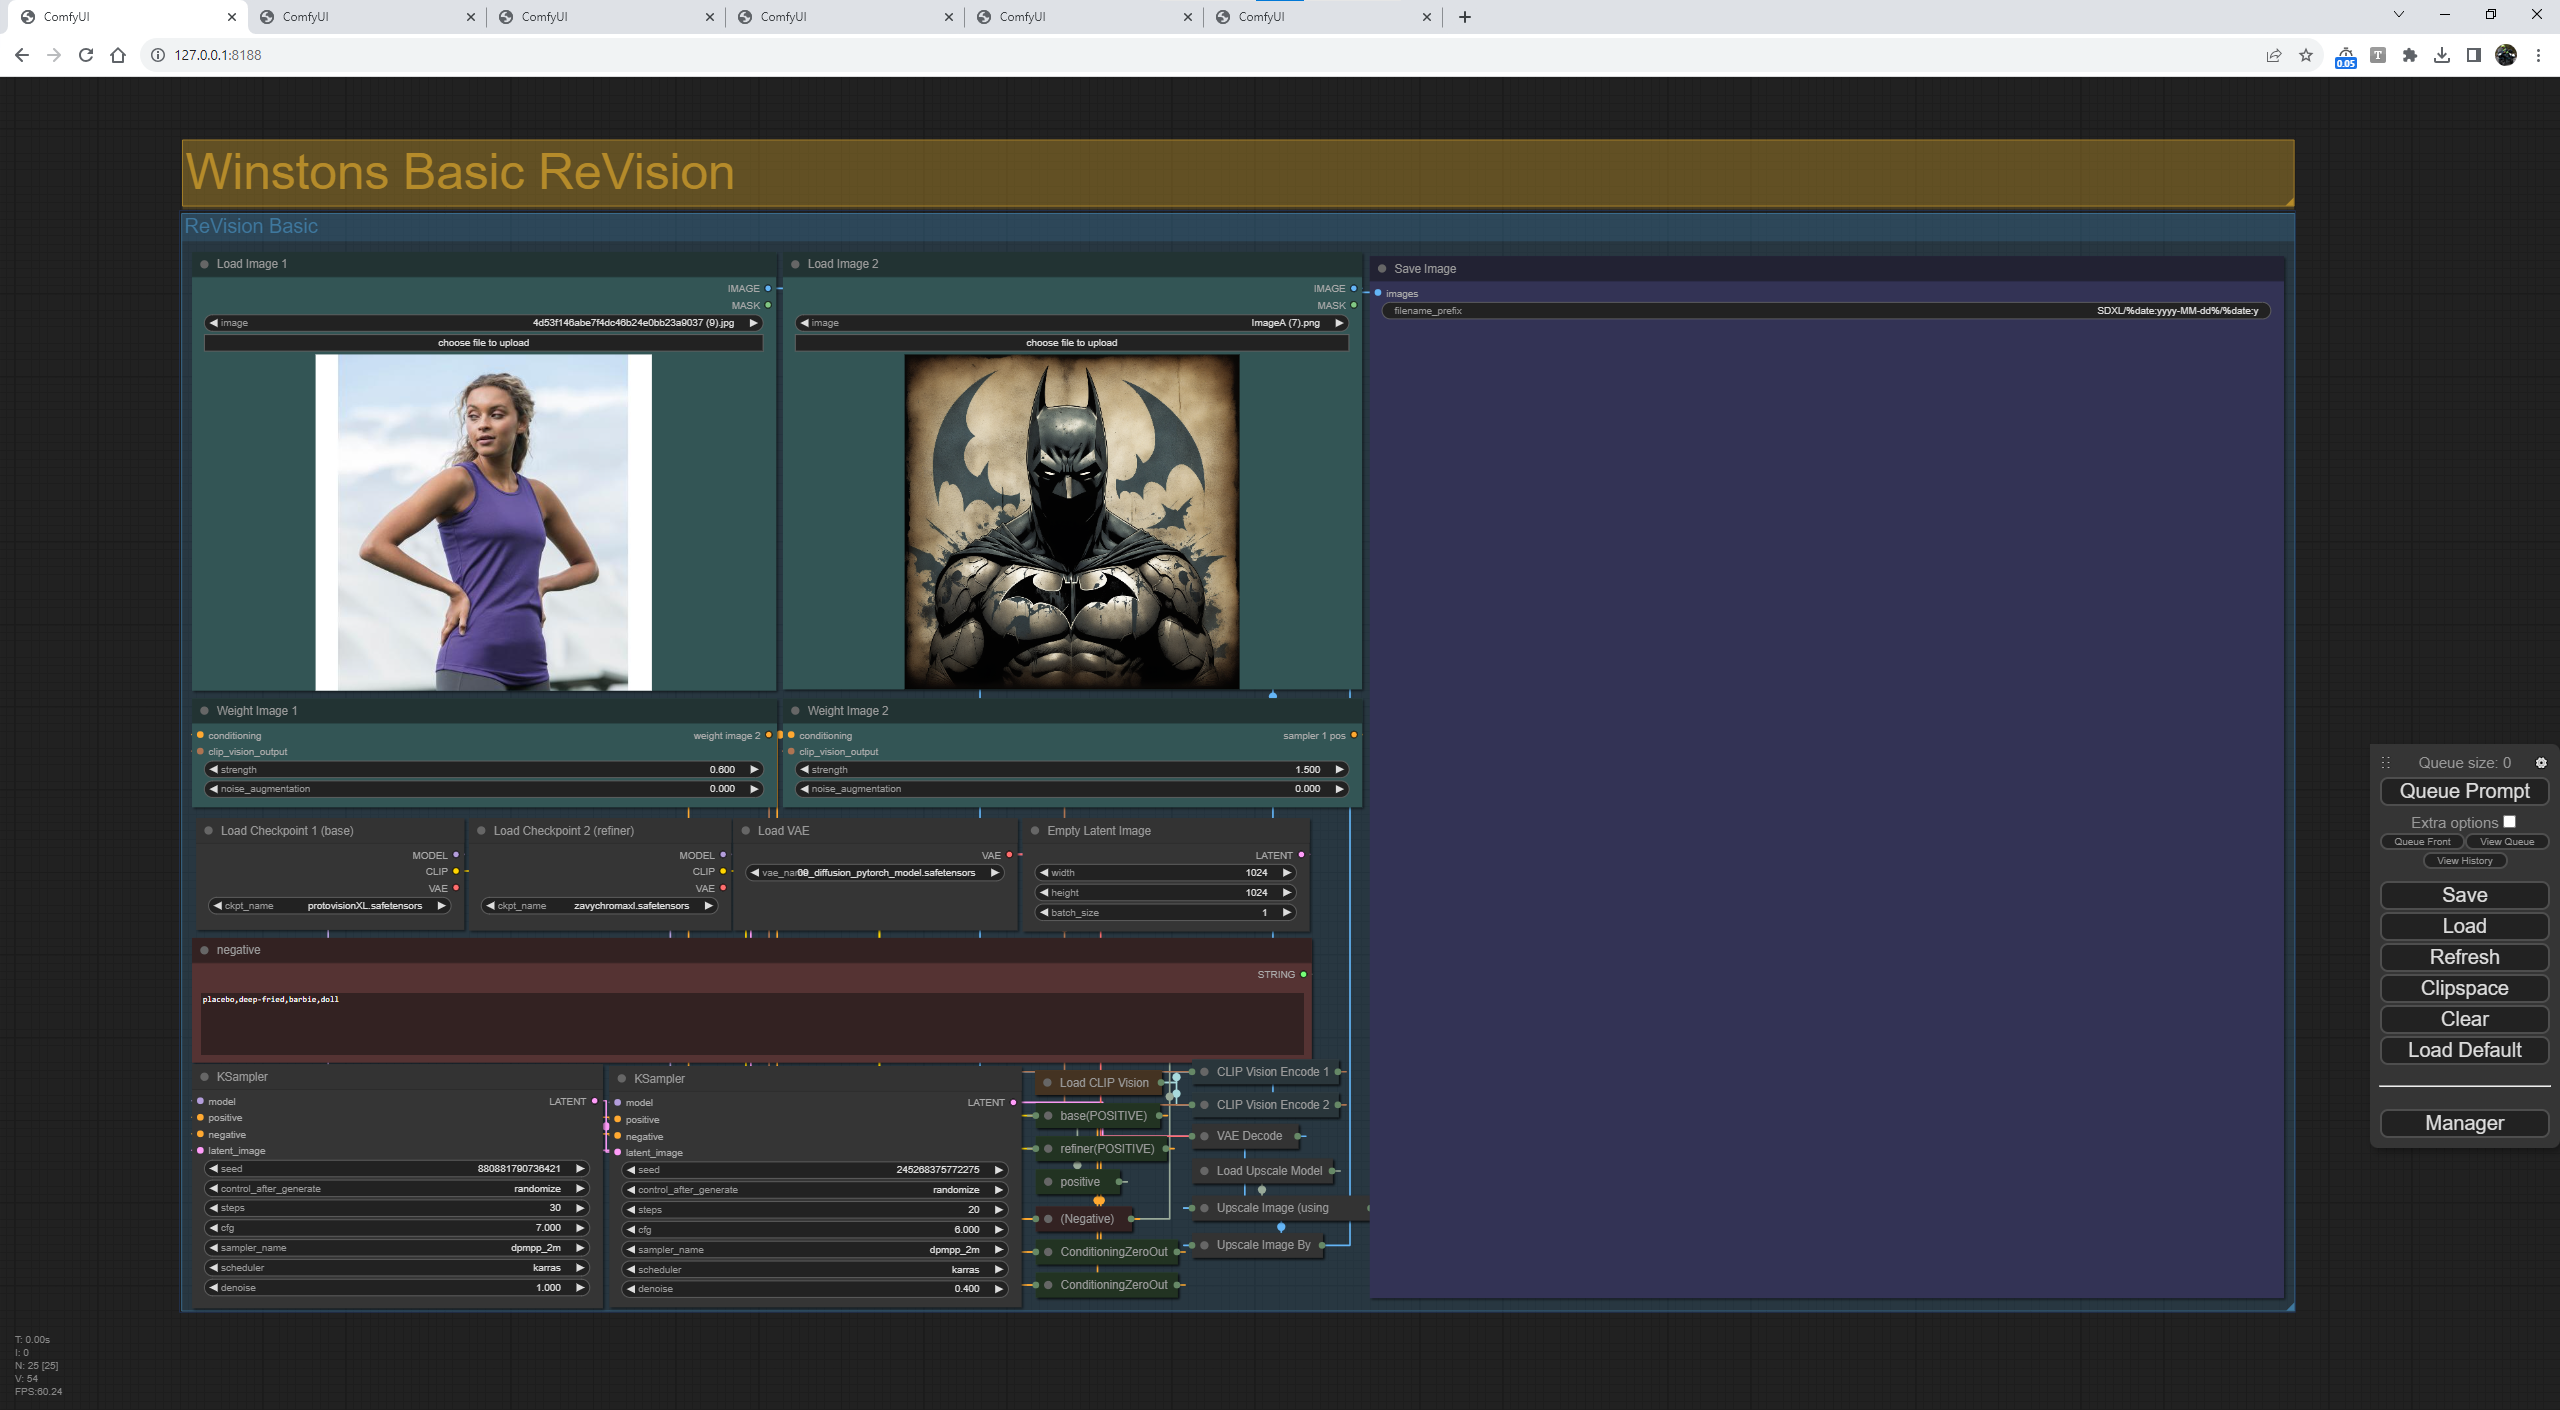
Task: Open the browser profile avatar
Action: [x=2506, y=55]
